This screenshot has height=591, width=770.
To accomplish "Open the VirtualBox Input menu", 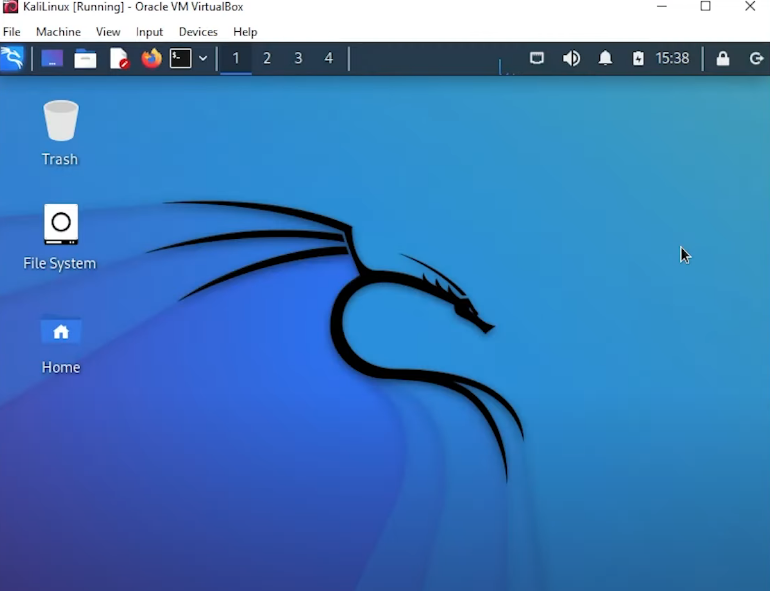I will pos(149,32).
